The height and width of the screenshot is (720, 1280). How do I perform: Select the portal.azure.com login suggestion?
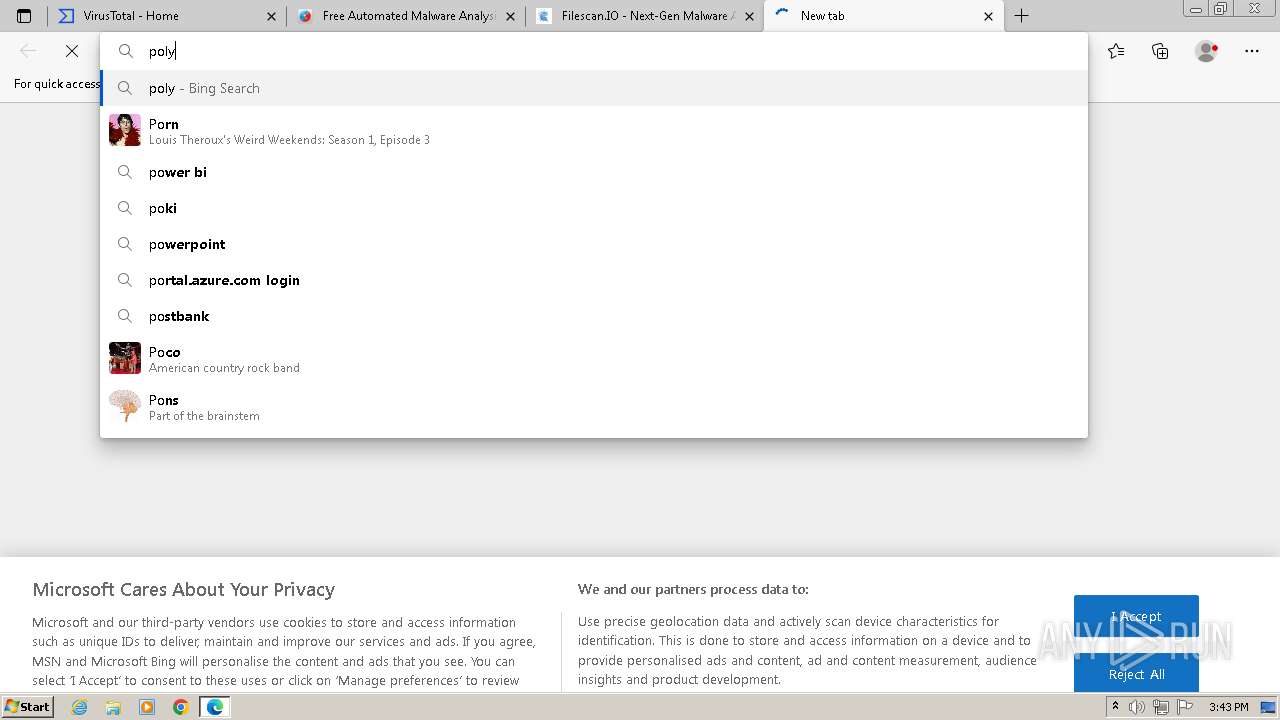(x=594, y=280)
